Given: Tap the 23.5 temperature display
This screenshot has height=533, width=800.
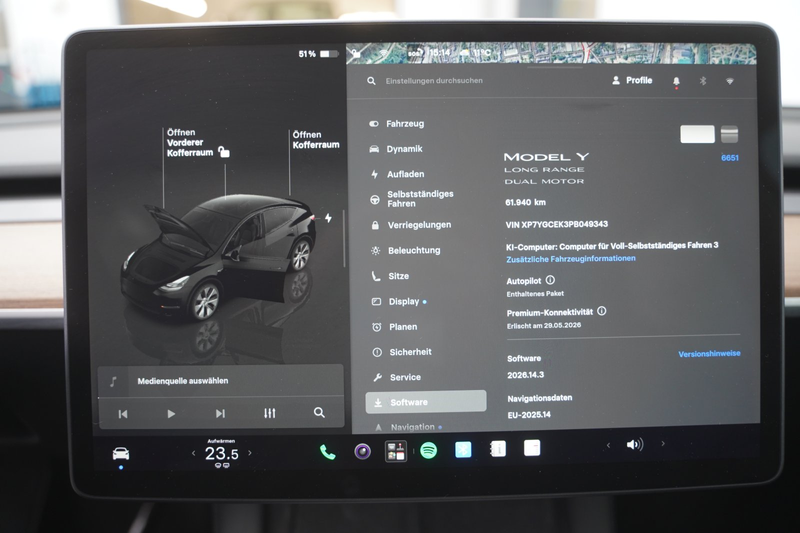Looking at the screenshot, I should click(x=221, y=453).
